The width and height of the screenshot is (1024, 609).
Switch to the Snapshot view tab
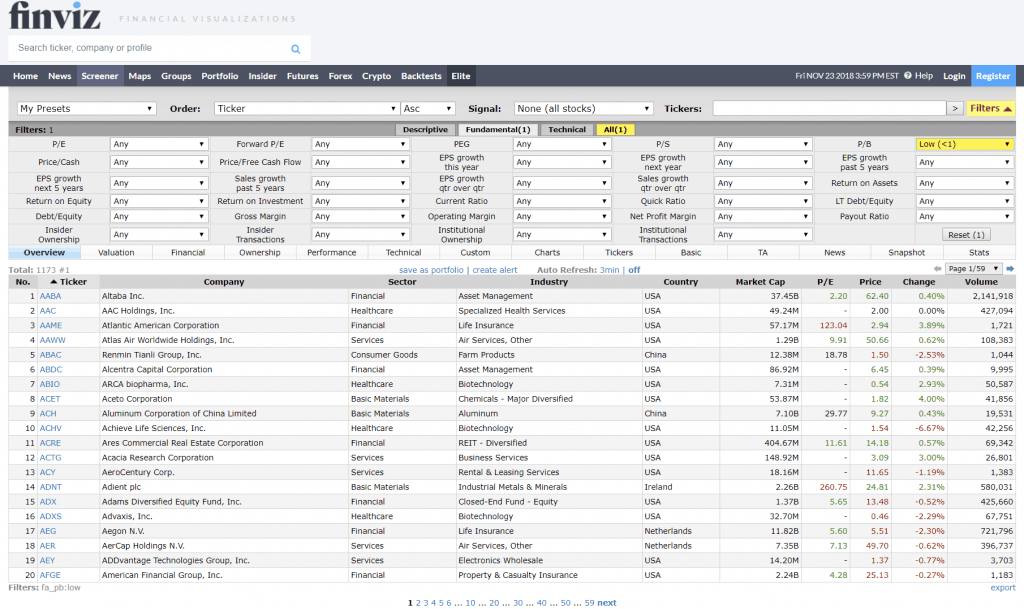(906, 253)
